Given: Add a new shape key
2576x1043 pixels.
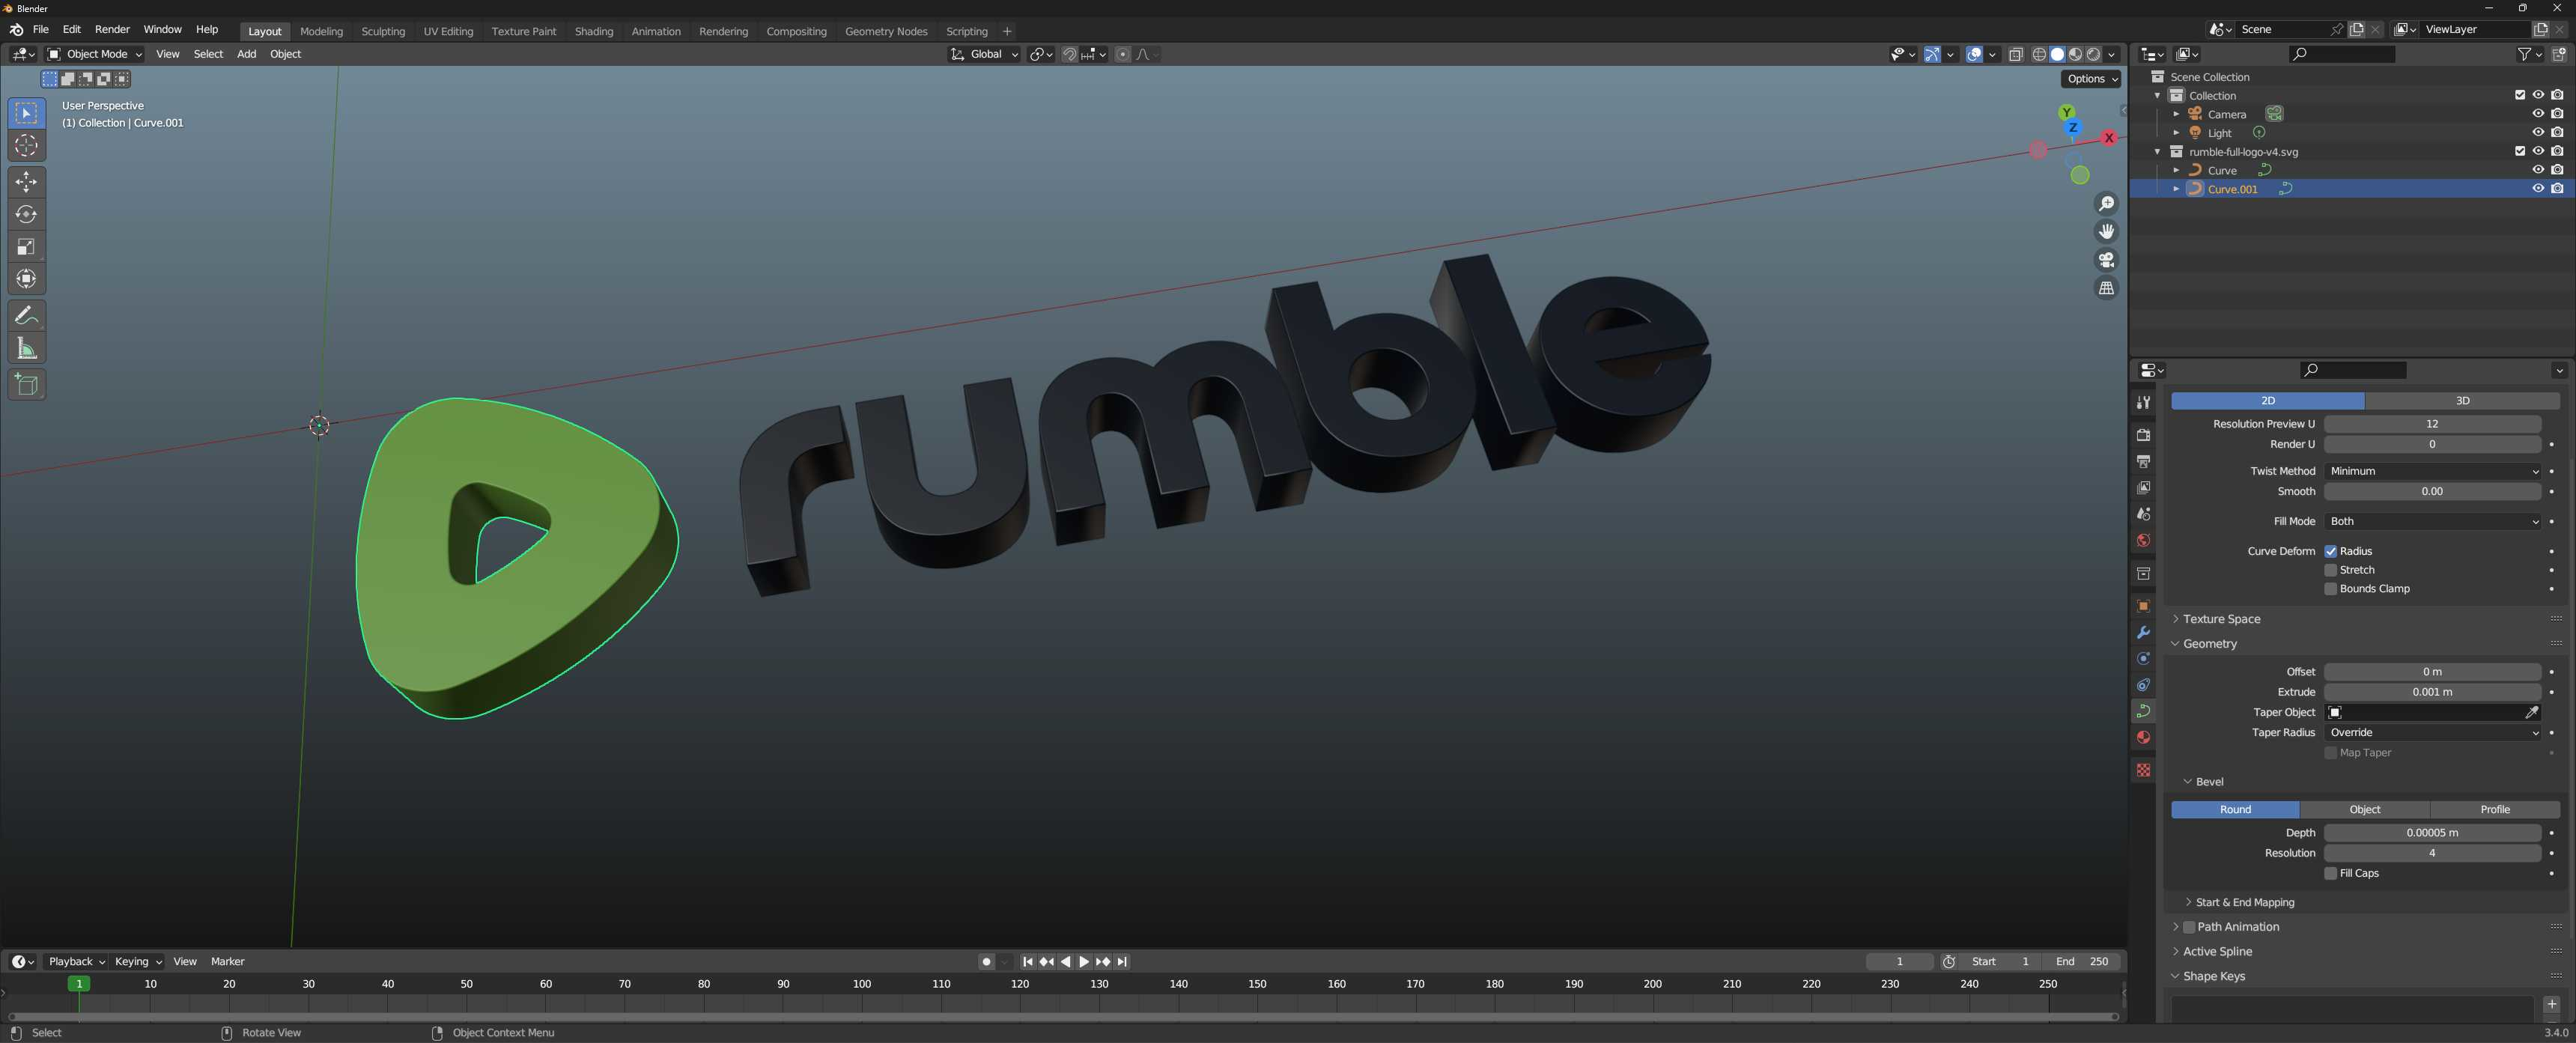Looking at the screenshot, I should pos(2551,1005).
